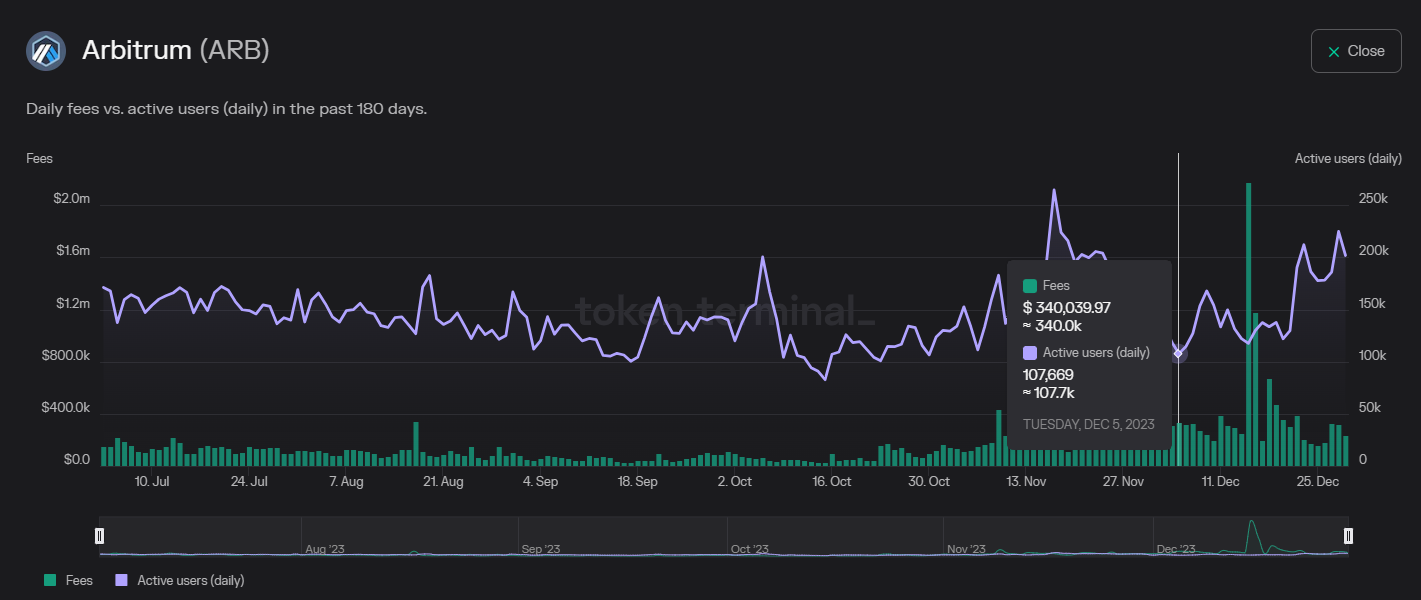Image resolution: width=1421 pixels, height=600 pixels.
Task: Click the tallest green fees bar in December
Action: coord(1248,324)
